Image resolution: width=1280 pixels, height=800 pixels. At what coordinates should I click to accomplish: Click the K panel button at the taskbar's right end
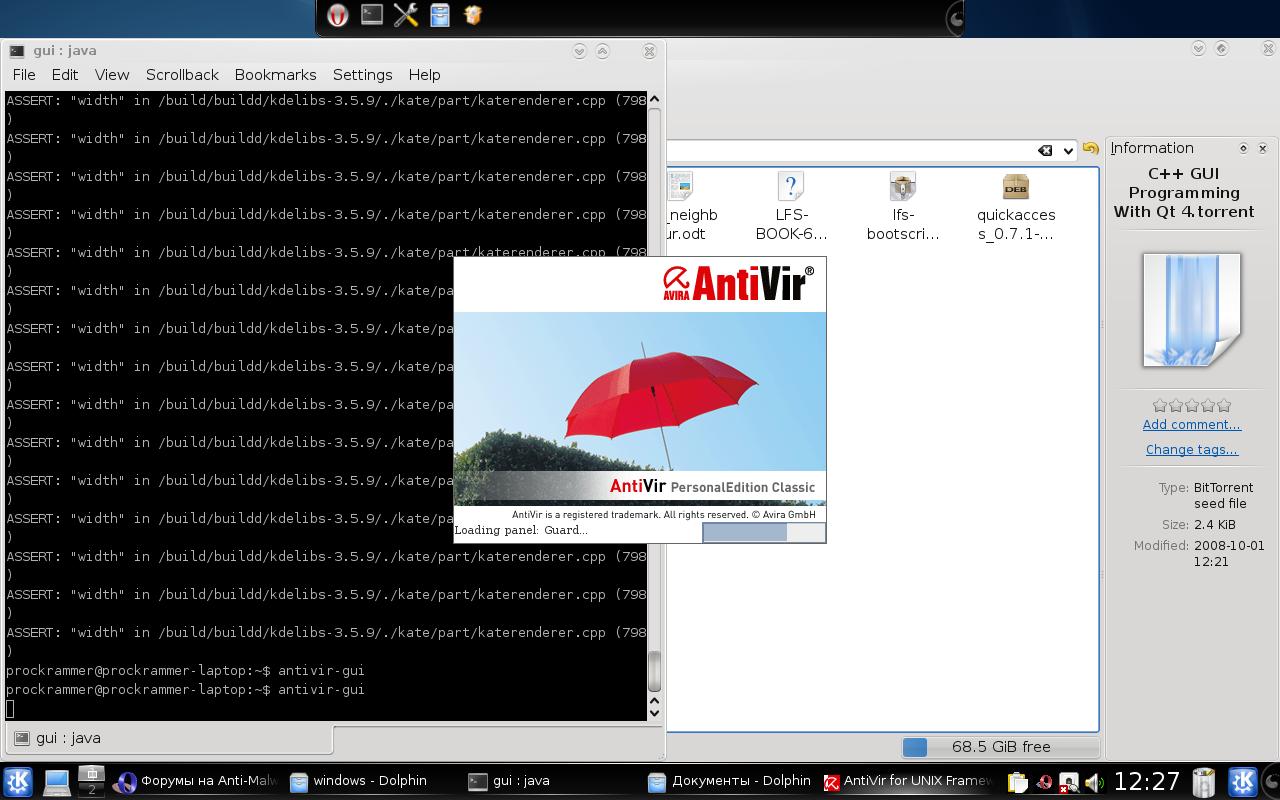pos(1243,781)
